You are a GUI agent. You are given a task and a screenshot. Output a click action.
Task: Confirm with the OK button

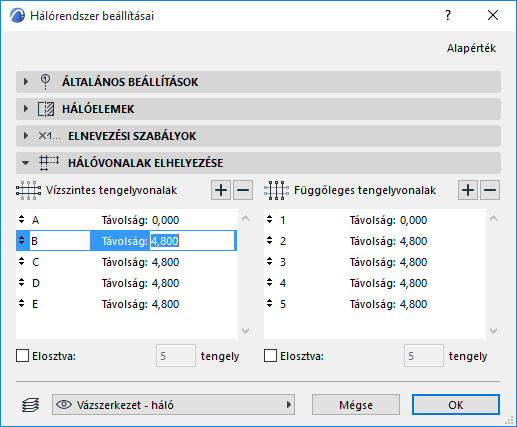coord(456,405)
